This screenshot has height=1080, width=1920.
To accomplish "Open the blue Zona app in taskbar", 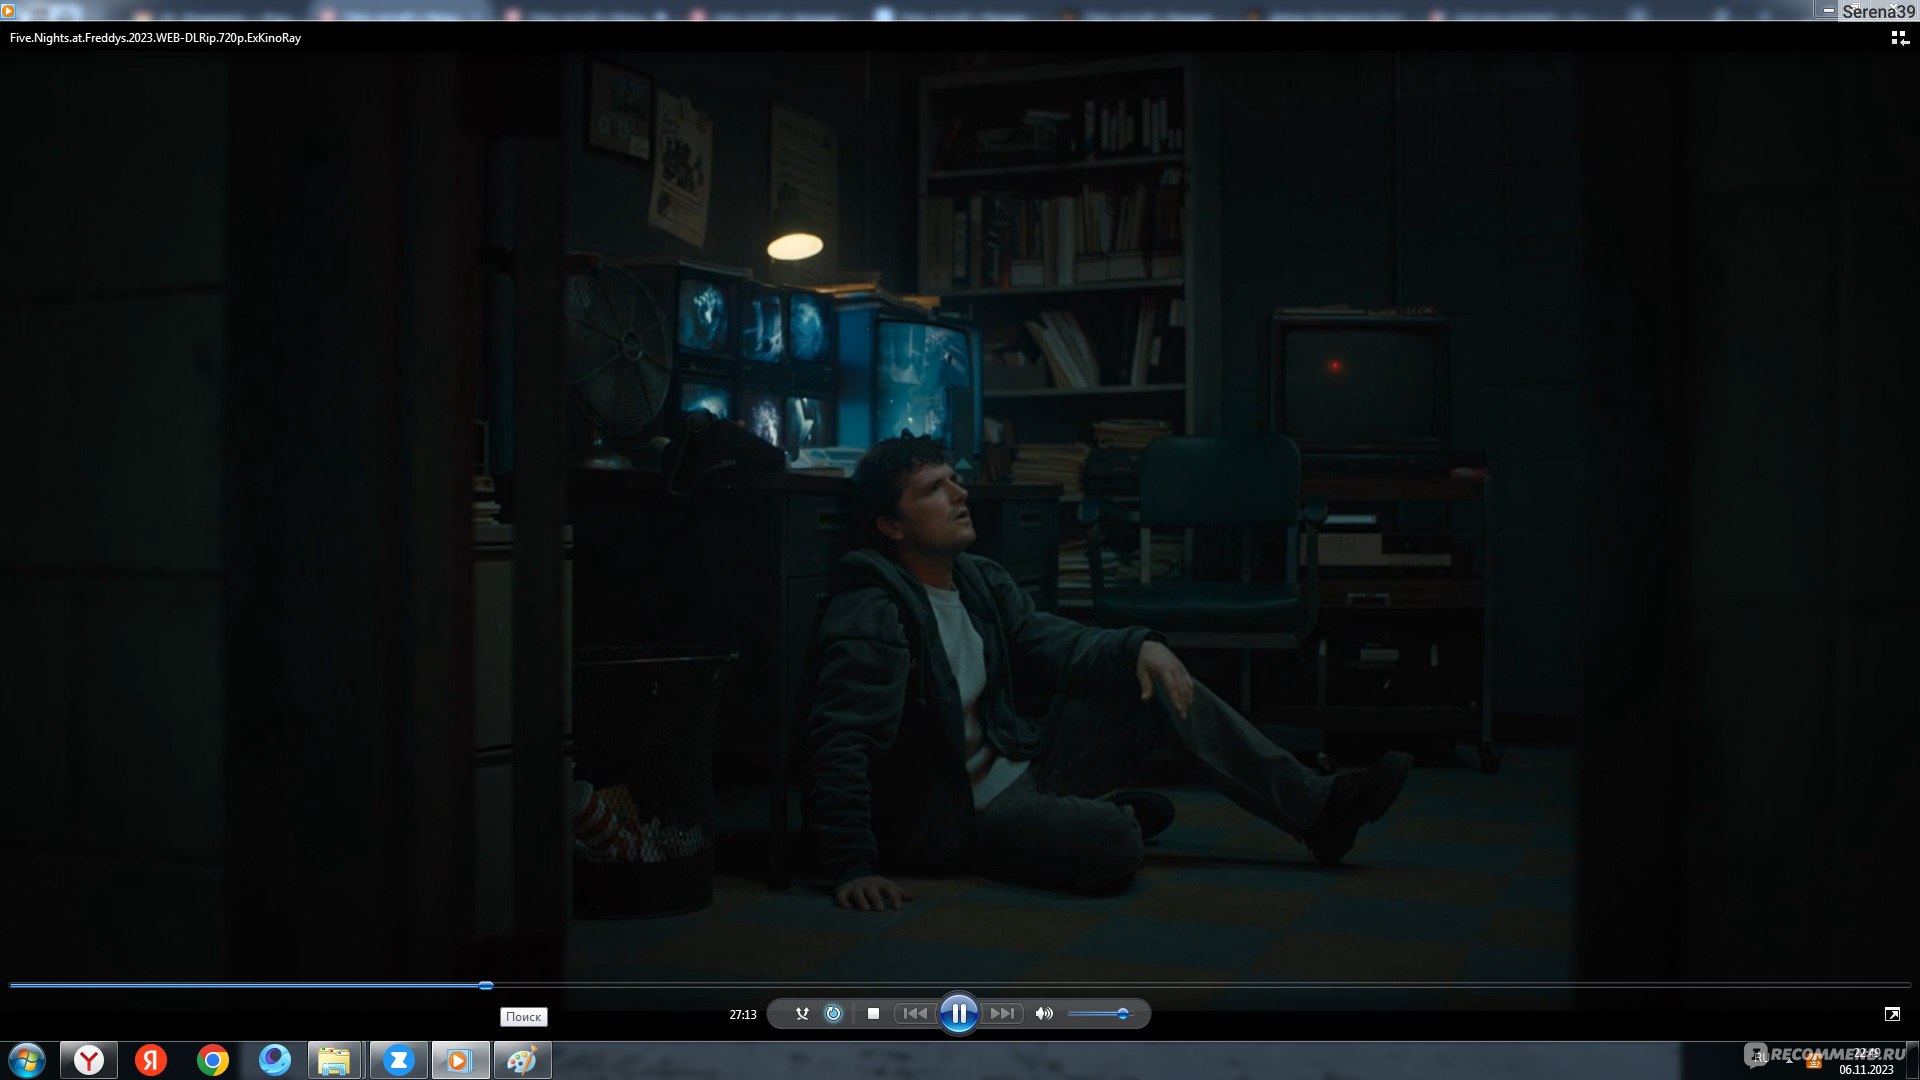I will tap(398, 1060).
